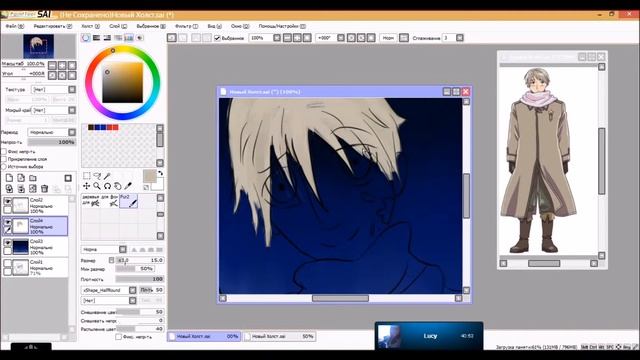Viewport: 640px width, 360px height.
Task: Open the Редактировать menu
Action: click(53, 26)
